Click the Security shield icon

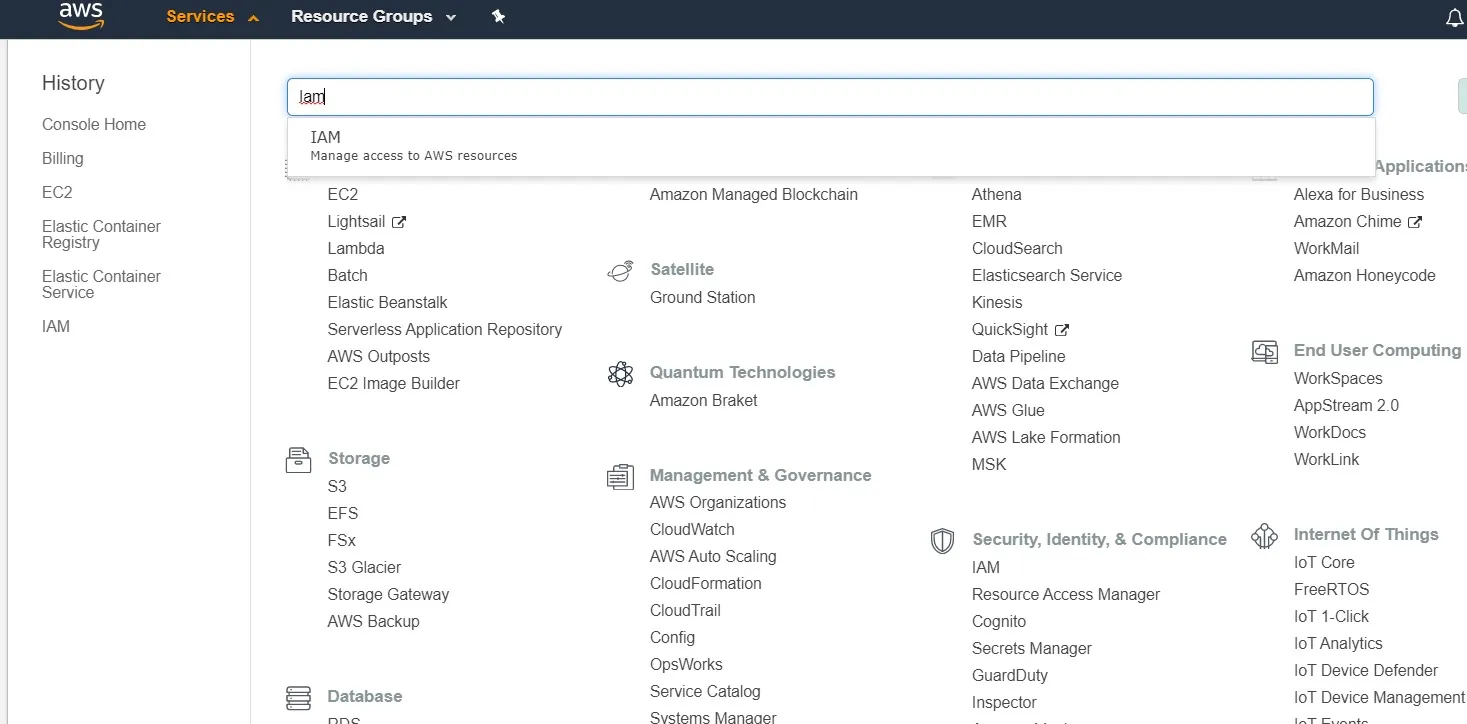942,541
